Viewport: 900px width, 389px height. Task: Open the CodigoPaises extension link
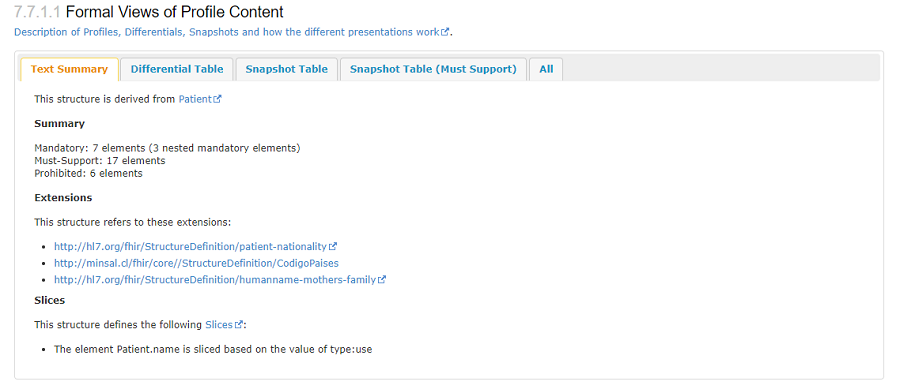(x=196, y=263)
